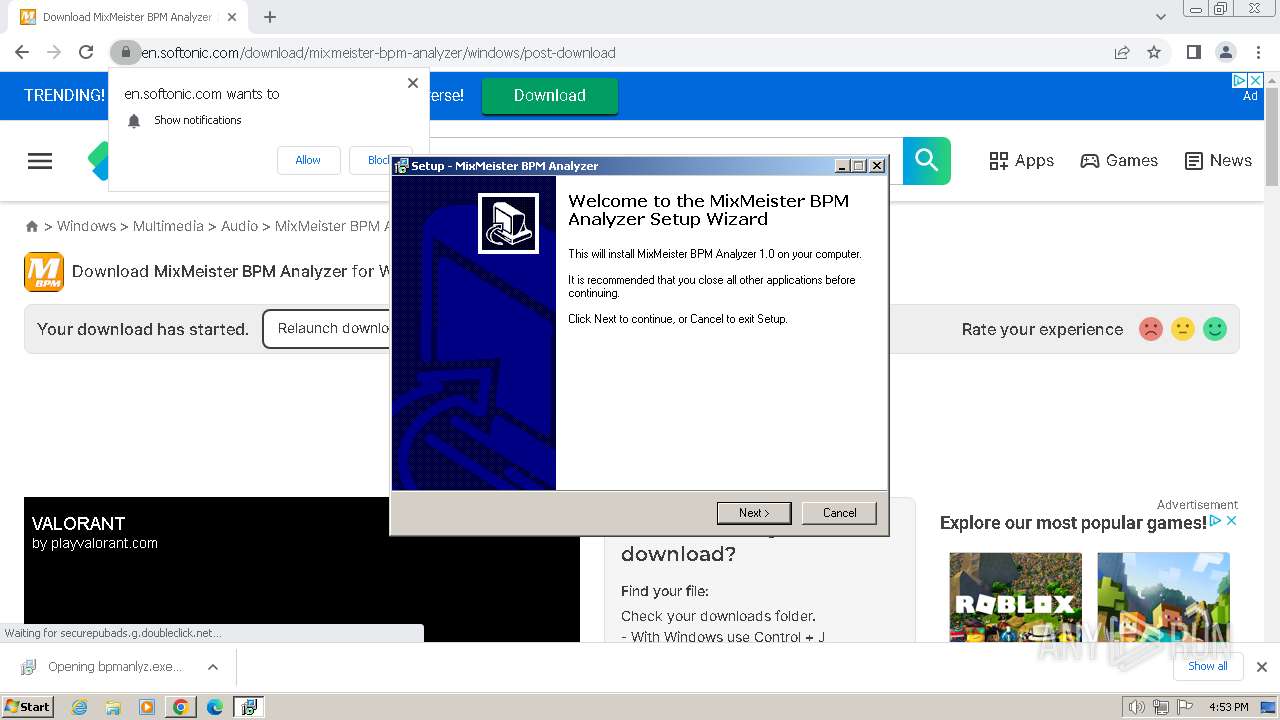This screenshot has width=1280, height=720.
Task: Bookmark this page with the star icon
Action: [1154, 52]
